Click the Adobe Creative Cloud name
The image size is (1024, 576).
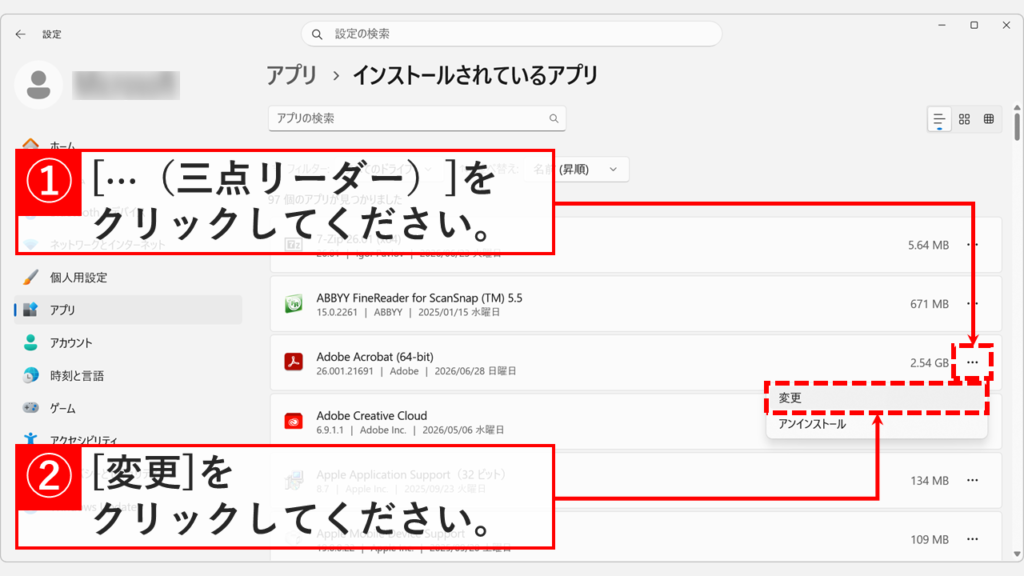point(372,415)
